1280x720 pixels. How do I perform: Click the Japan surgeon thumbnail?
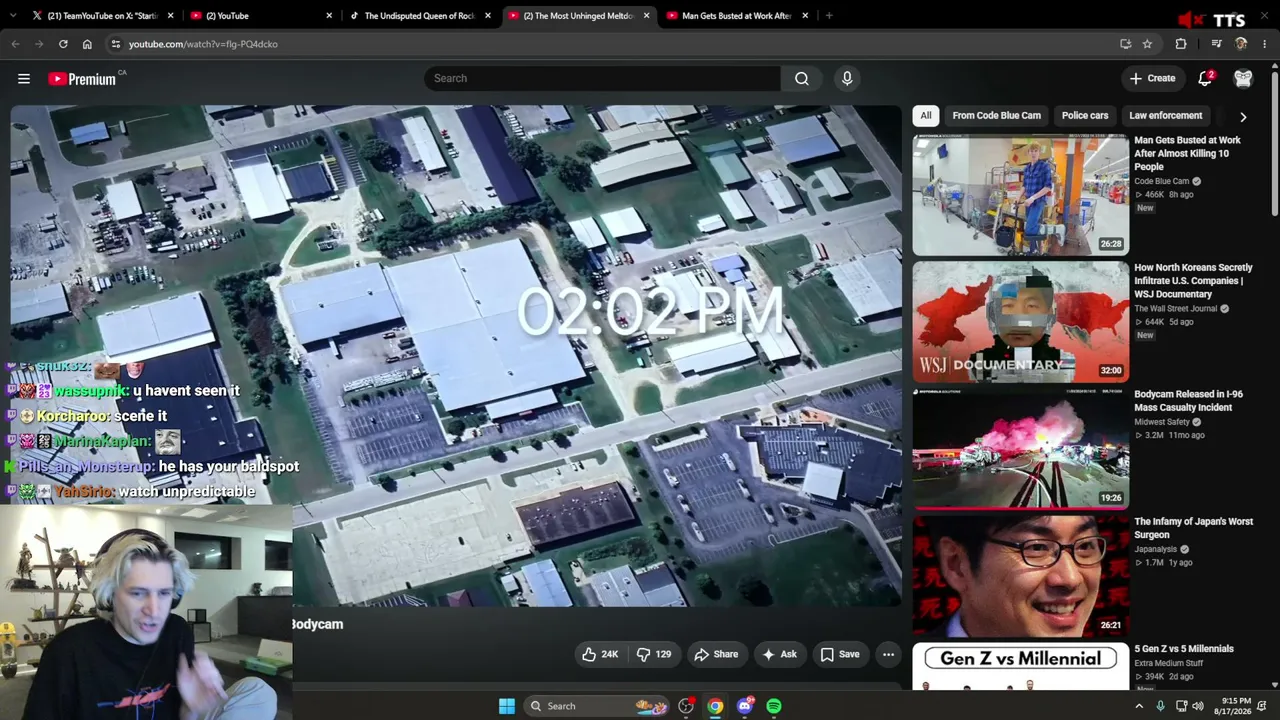1020,575
